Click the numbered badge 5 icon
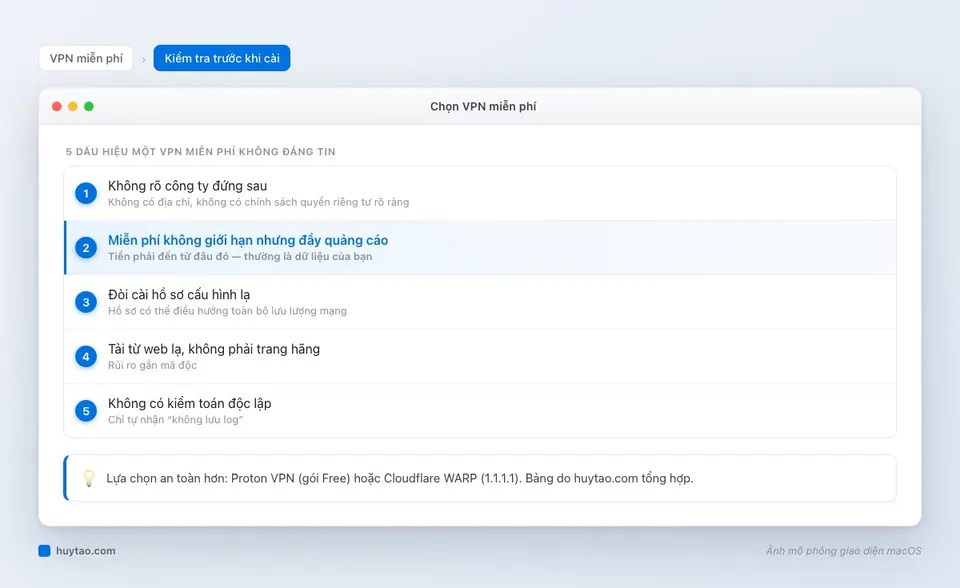 tap(86, 411)
